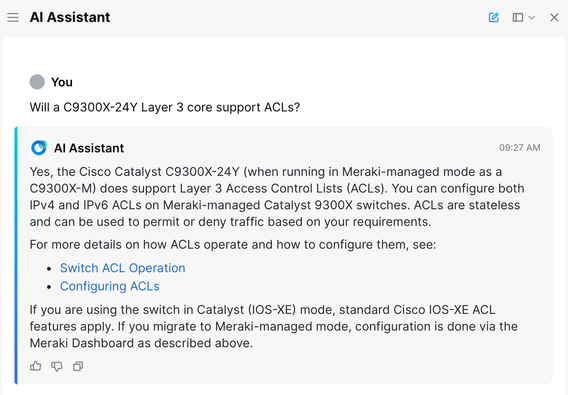Click the AI Assistant header title
This screenshot has width=568, height=395.
coord(70,17)
